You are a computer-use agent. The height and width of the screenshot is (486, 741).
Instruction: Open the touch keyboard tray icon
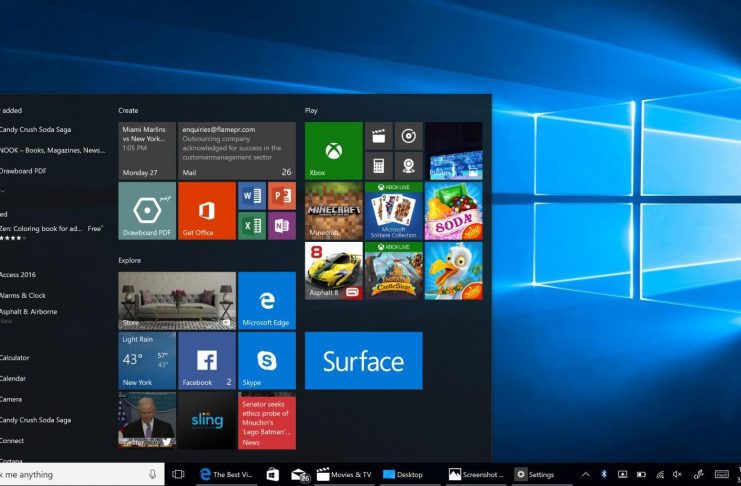pos(722,474)
